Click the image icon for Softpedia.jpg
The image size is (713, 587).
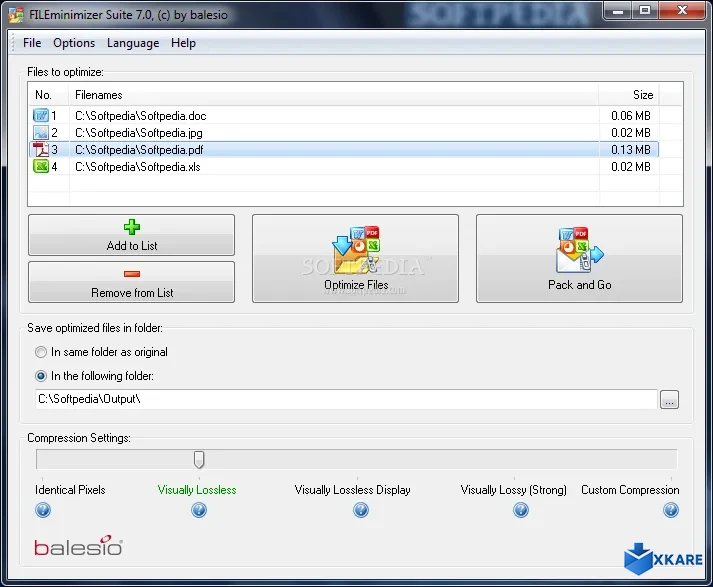coord(41,132)
